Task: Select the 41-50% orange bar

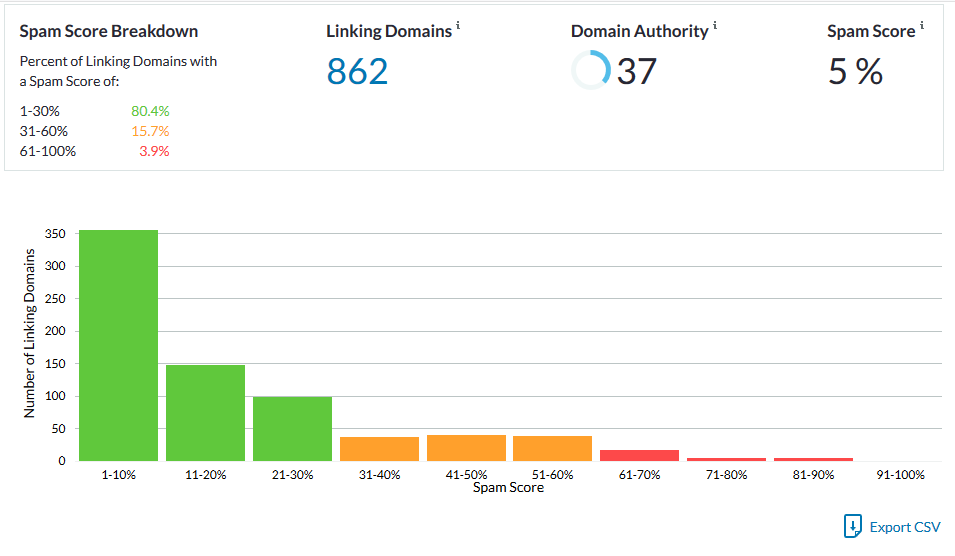Action: point(466,447)
